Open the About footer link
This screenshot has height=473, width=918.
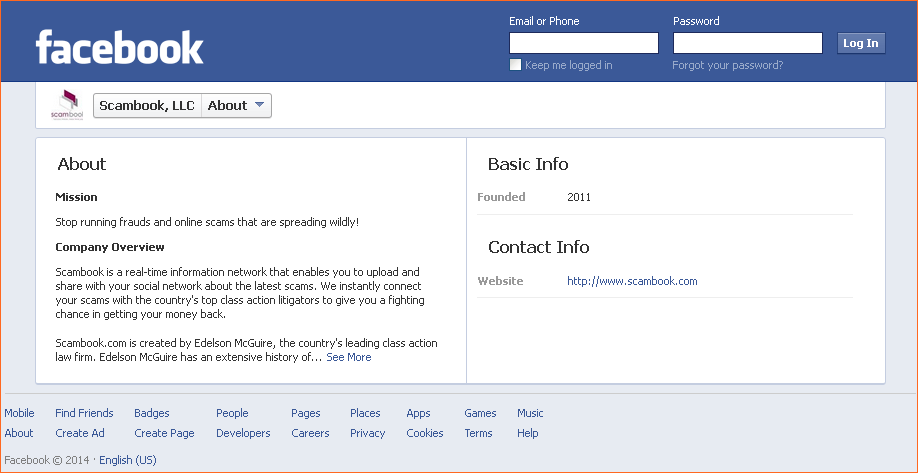point(19,433)
